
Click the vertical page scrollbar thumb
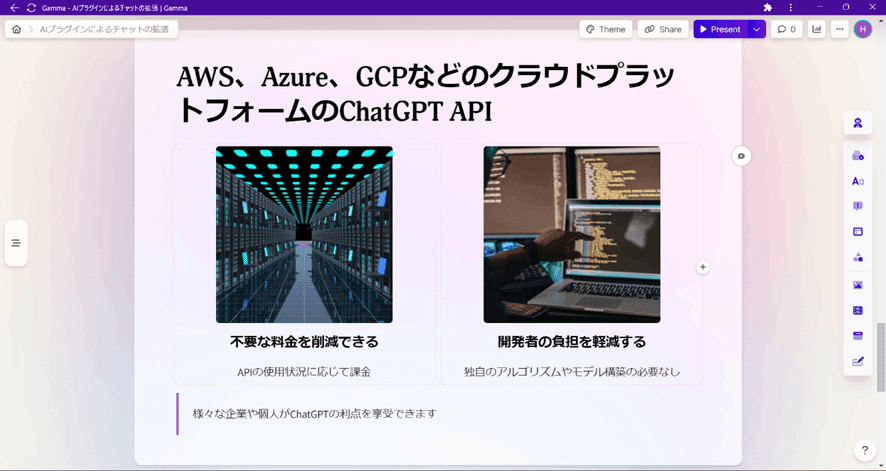881,357
